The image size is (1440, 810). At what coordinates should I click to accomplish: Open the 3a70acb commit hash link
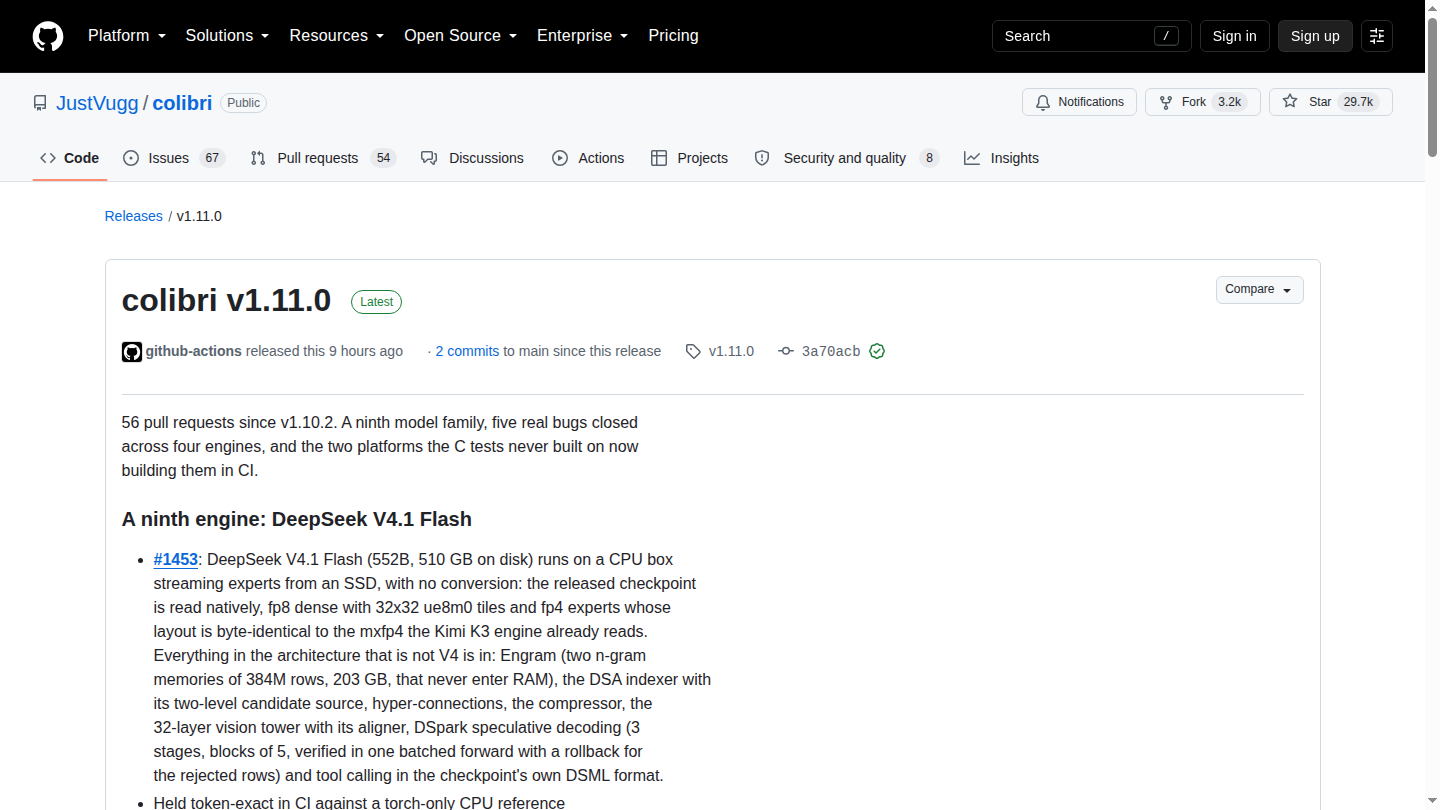[831, 351]
